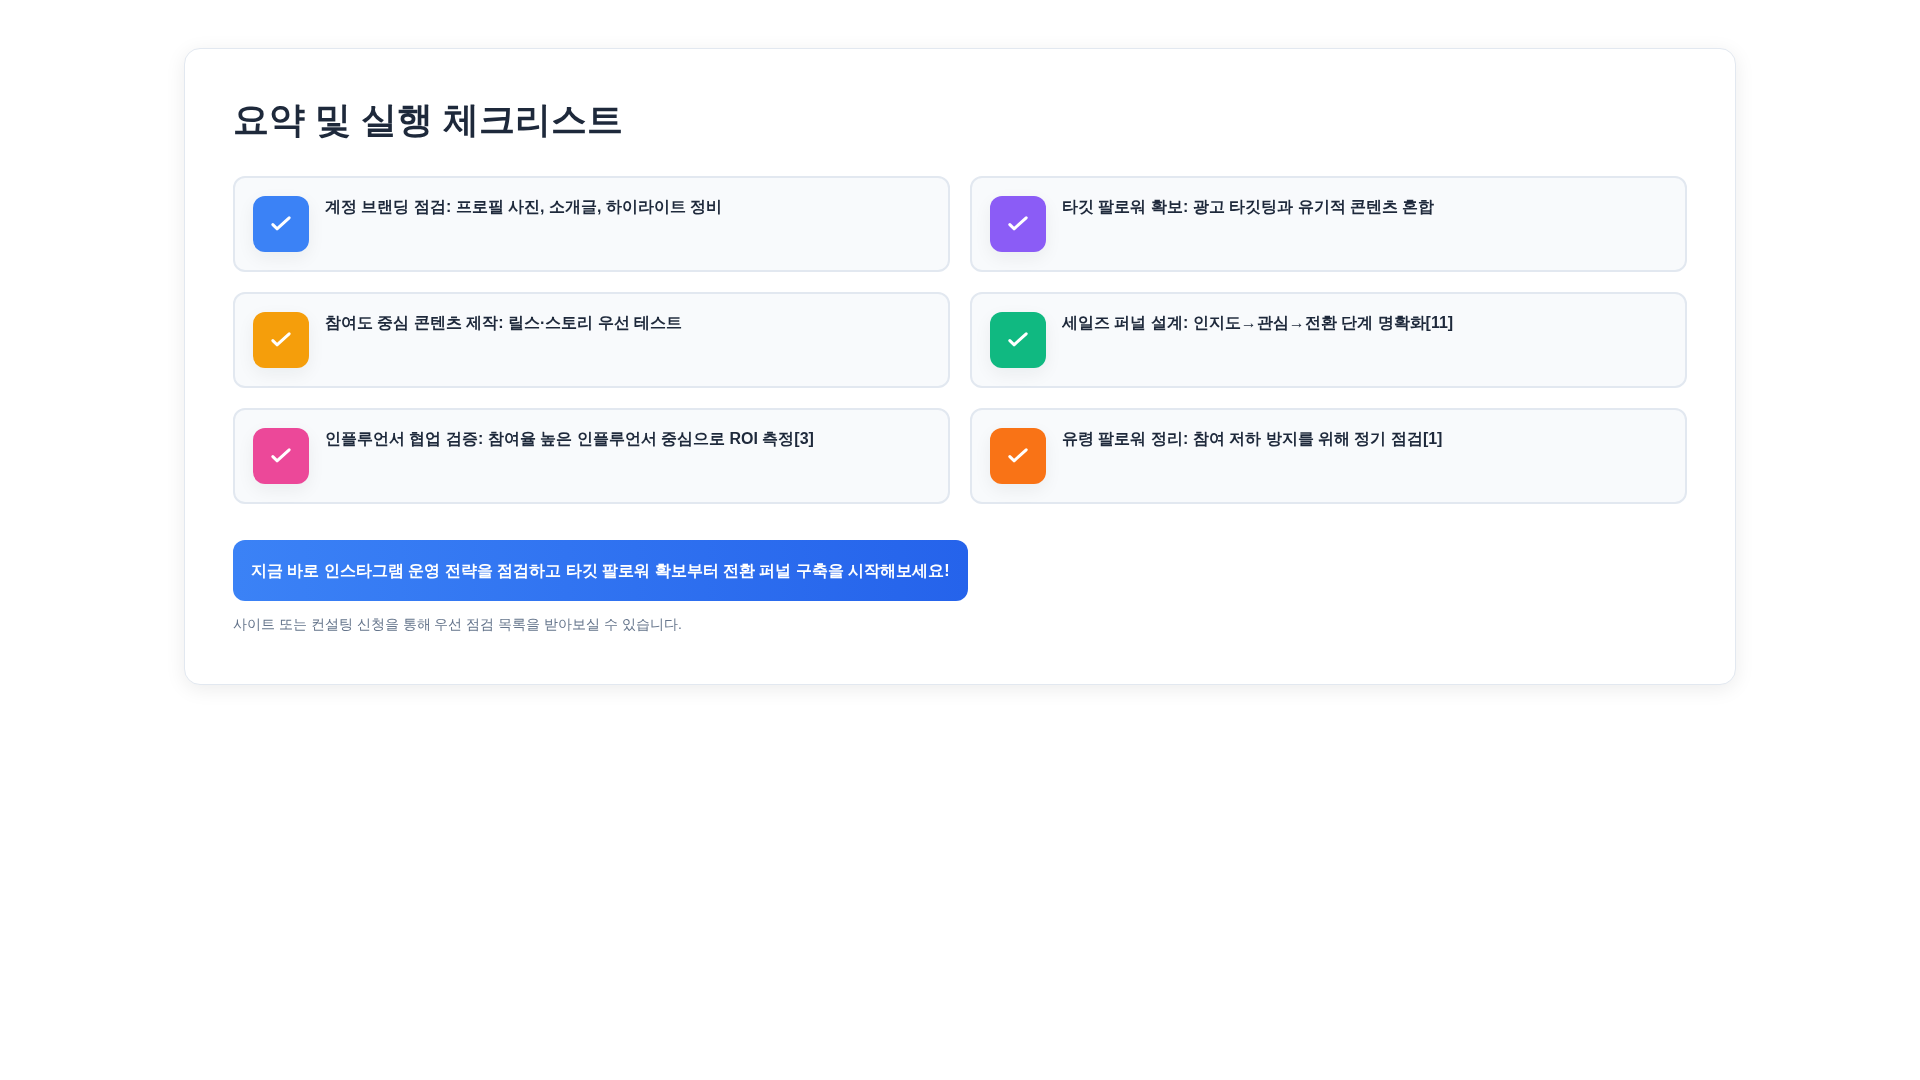Click the 요약 및 실행 체크리스트 heading
Image resolution: width=1920 pixels, height=1080 pixels.
pos(428,122)
